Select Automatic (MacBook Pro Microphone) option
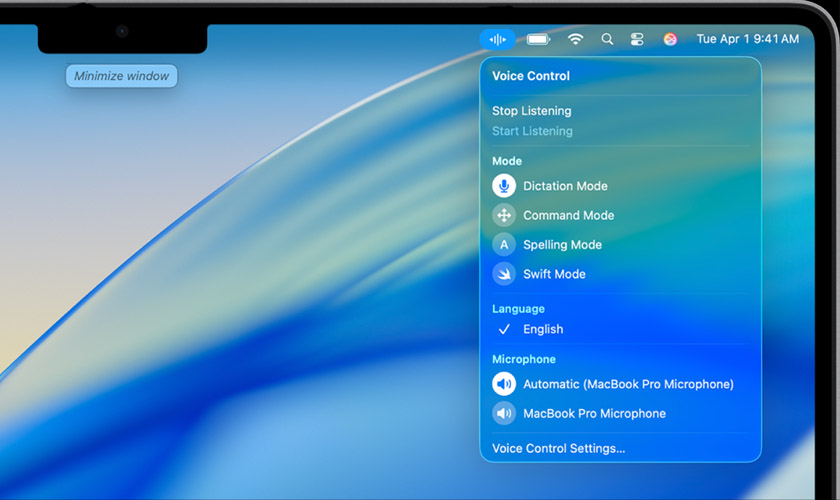This screenshot has width=840, height=500. click(620, 384)
